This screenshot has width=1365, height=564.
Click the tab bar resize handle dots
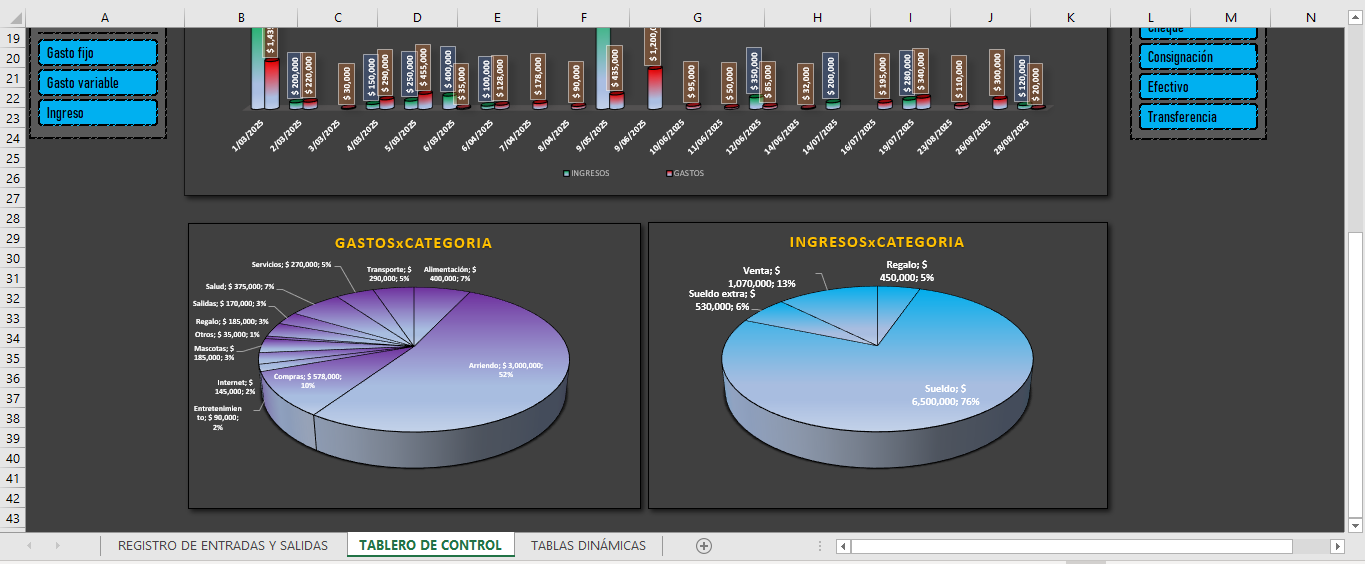[820, 546]
